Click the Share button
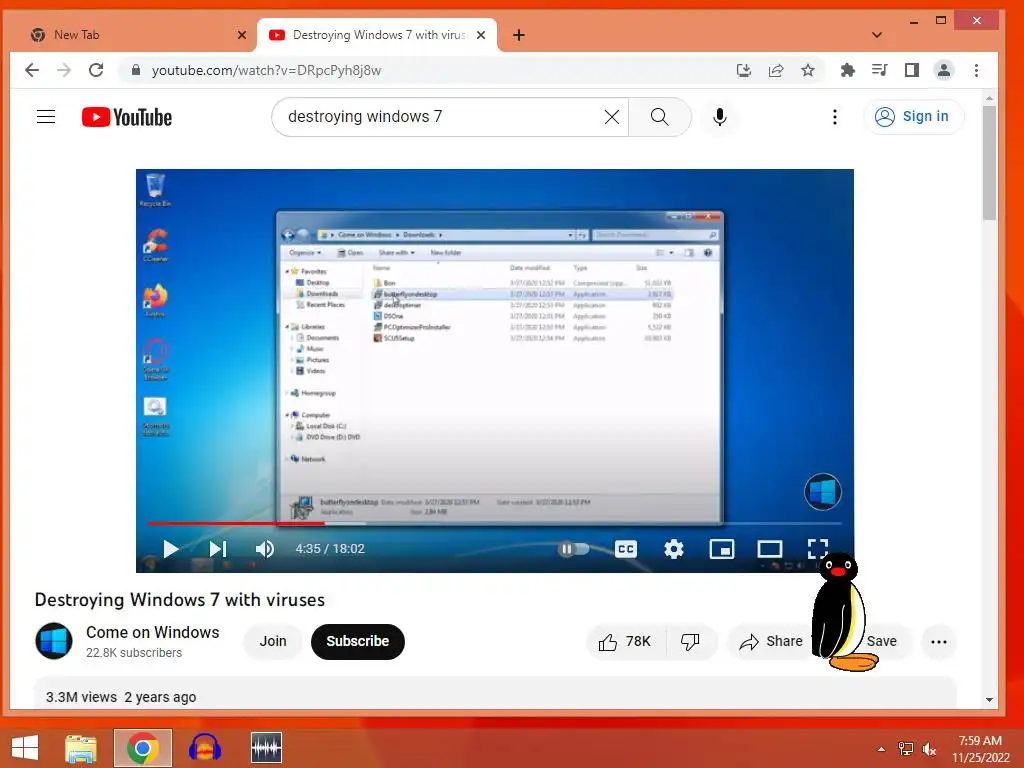This screenshot has height=768, width=1024. pyautogui.click(x=771, y=641)
